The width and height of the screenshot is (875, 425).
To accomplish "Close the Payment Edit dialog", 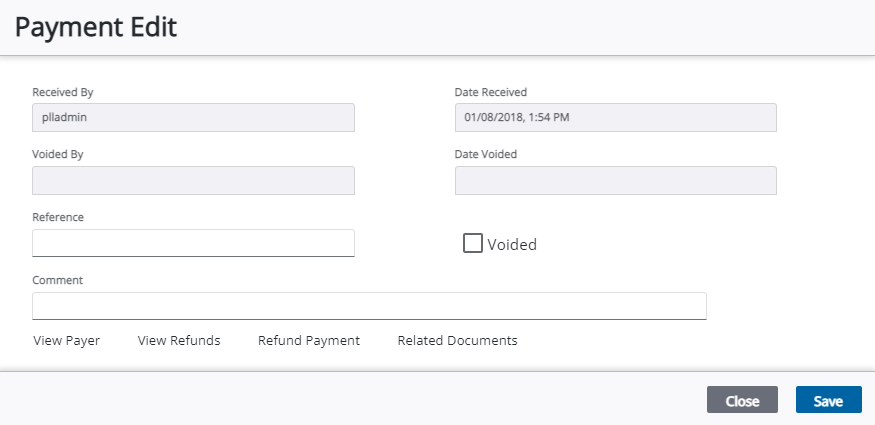I will (x=742, y=400).
